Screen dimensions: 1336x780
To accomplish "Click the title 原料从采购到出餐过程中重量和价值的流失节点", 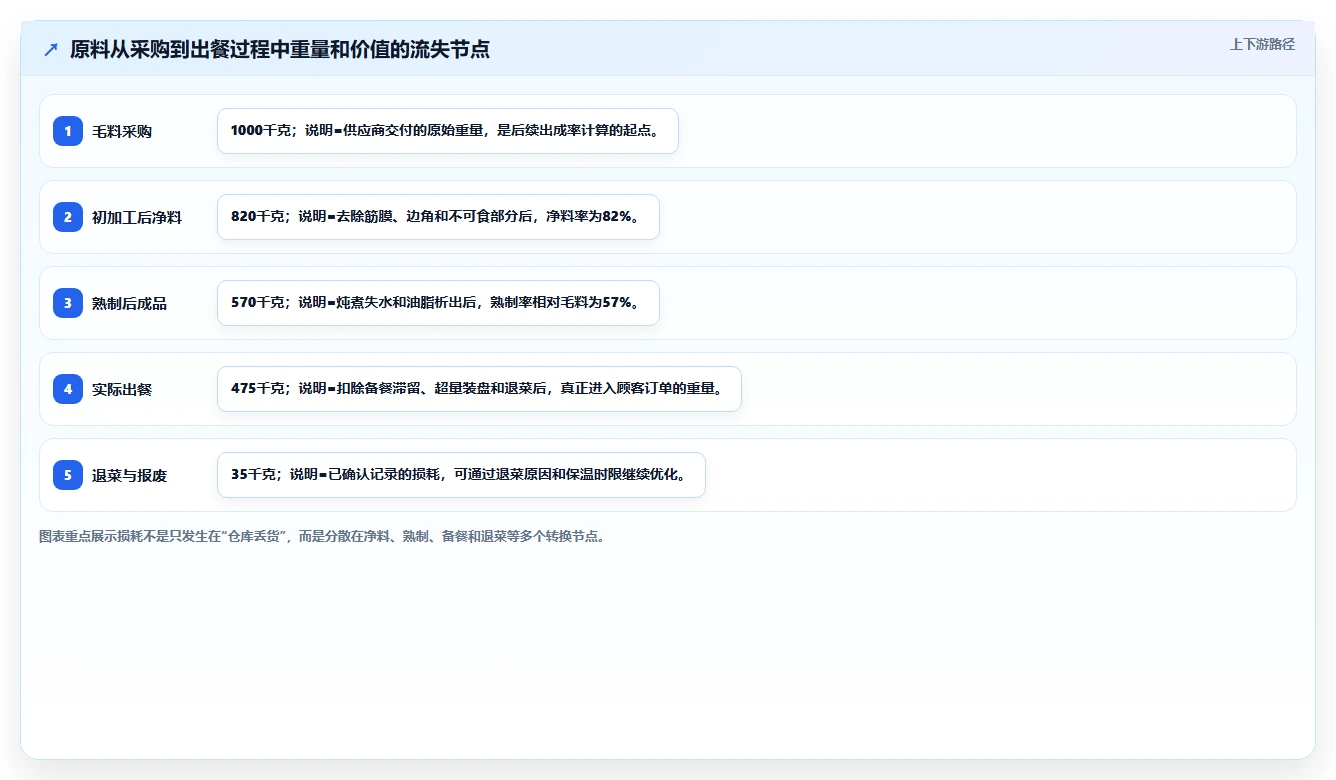I will pyautogui.click(x=280, y=49).
